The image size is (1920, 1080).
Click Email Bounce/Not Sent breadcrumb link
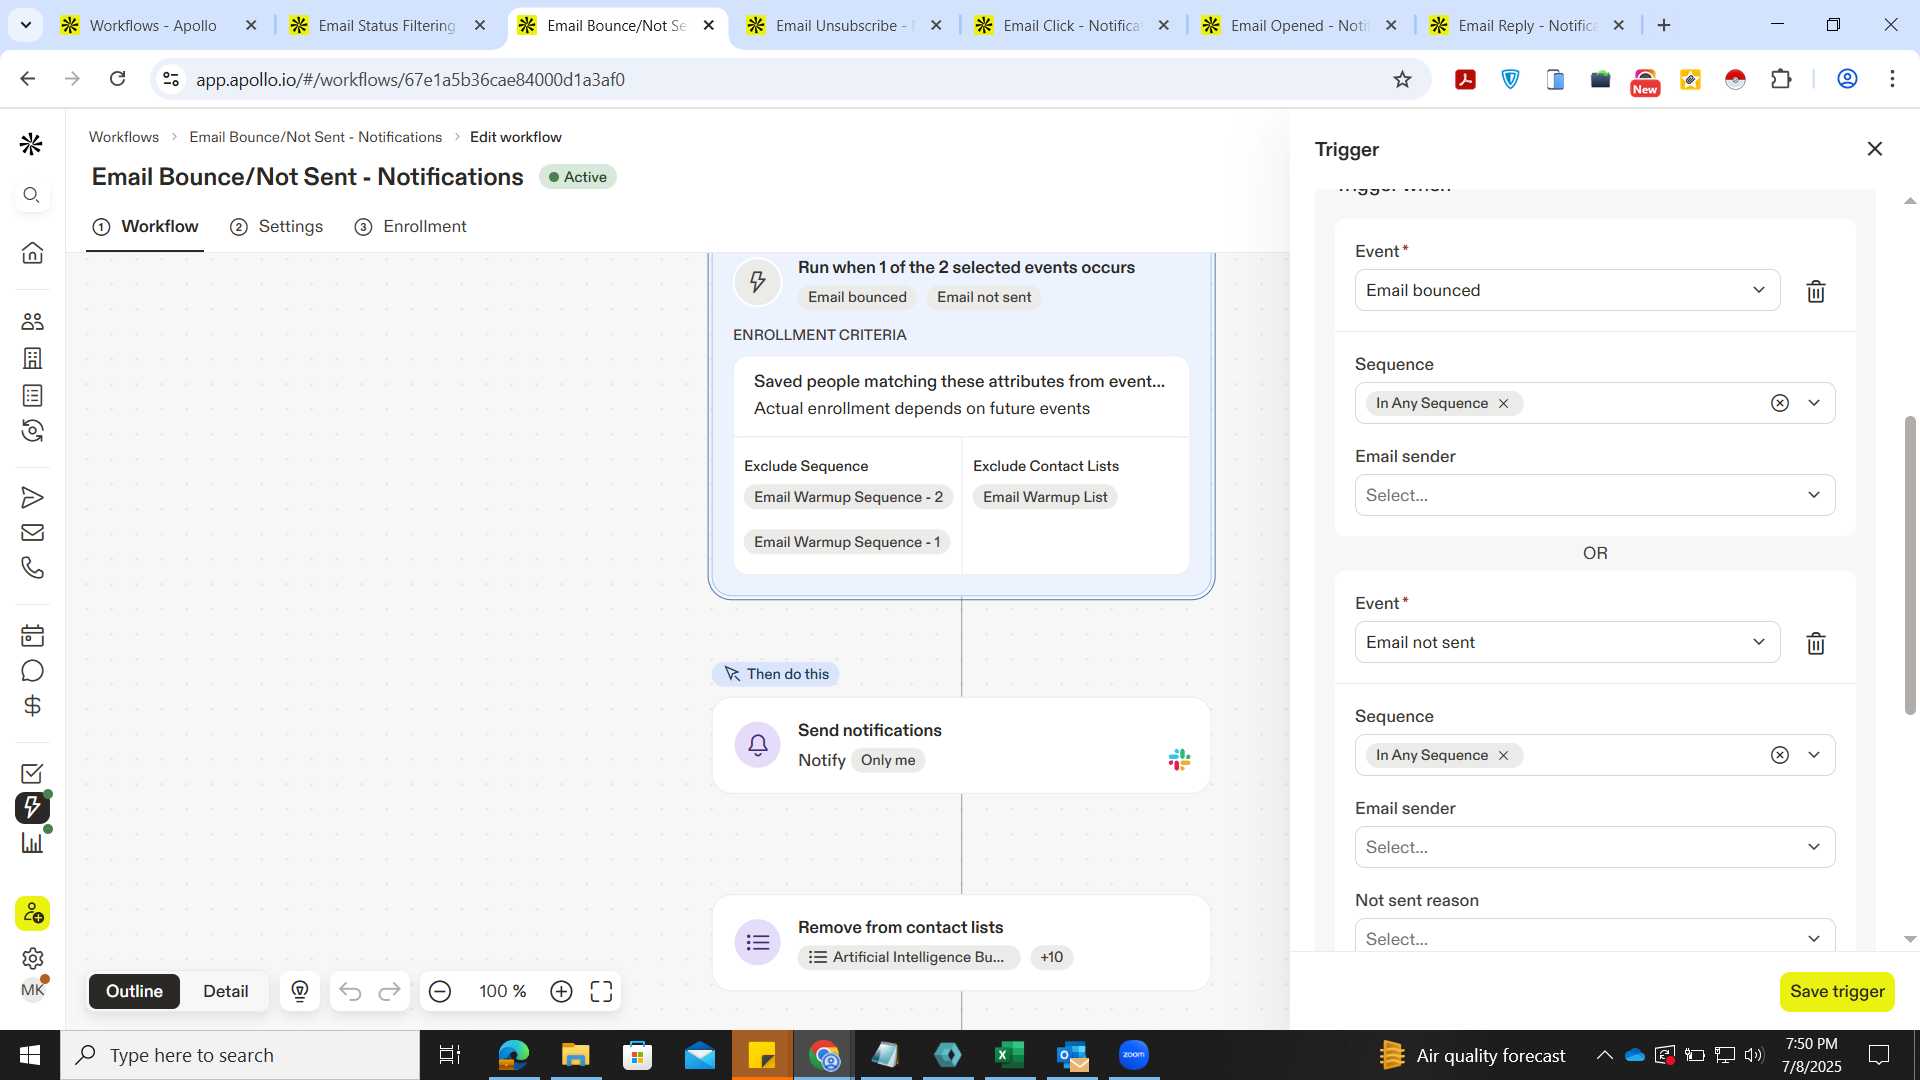(x=315, y=137)
